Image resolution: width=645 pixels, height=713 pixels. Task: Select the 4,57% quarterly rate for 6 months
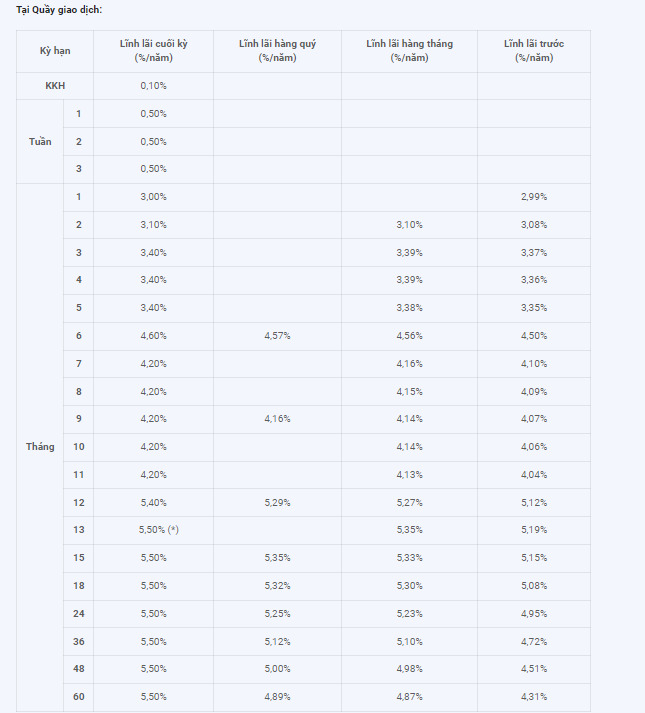coord(277,336)
